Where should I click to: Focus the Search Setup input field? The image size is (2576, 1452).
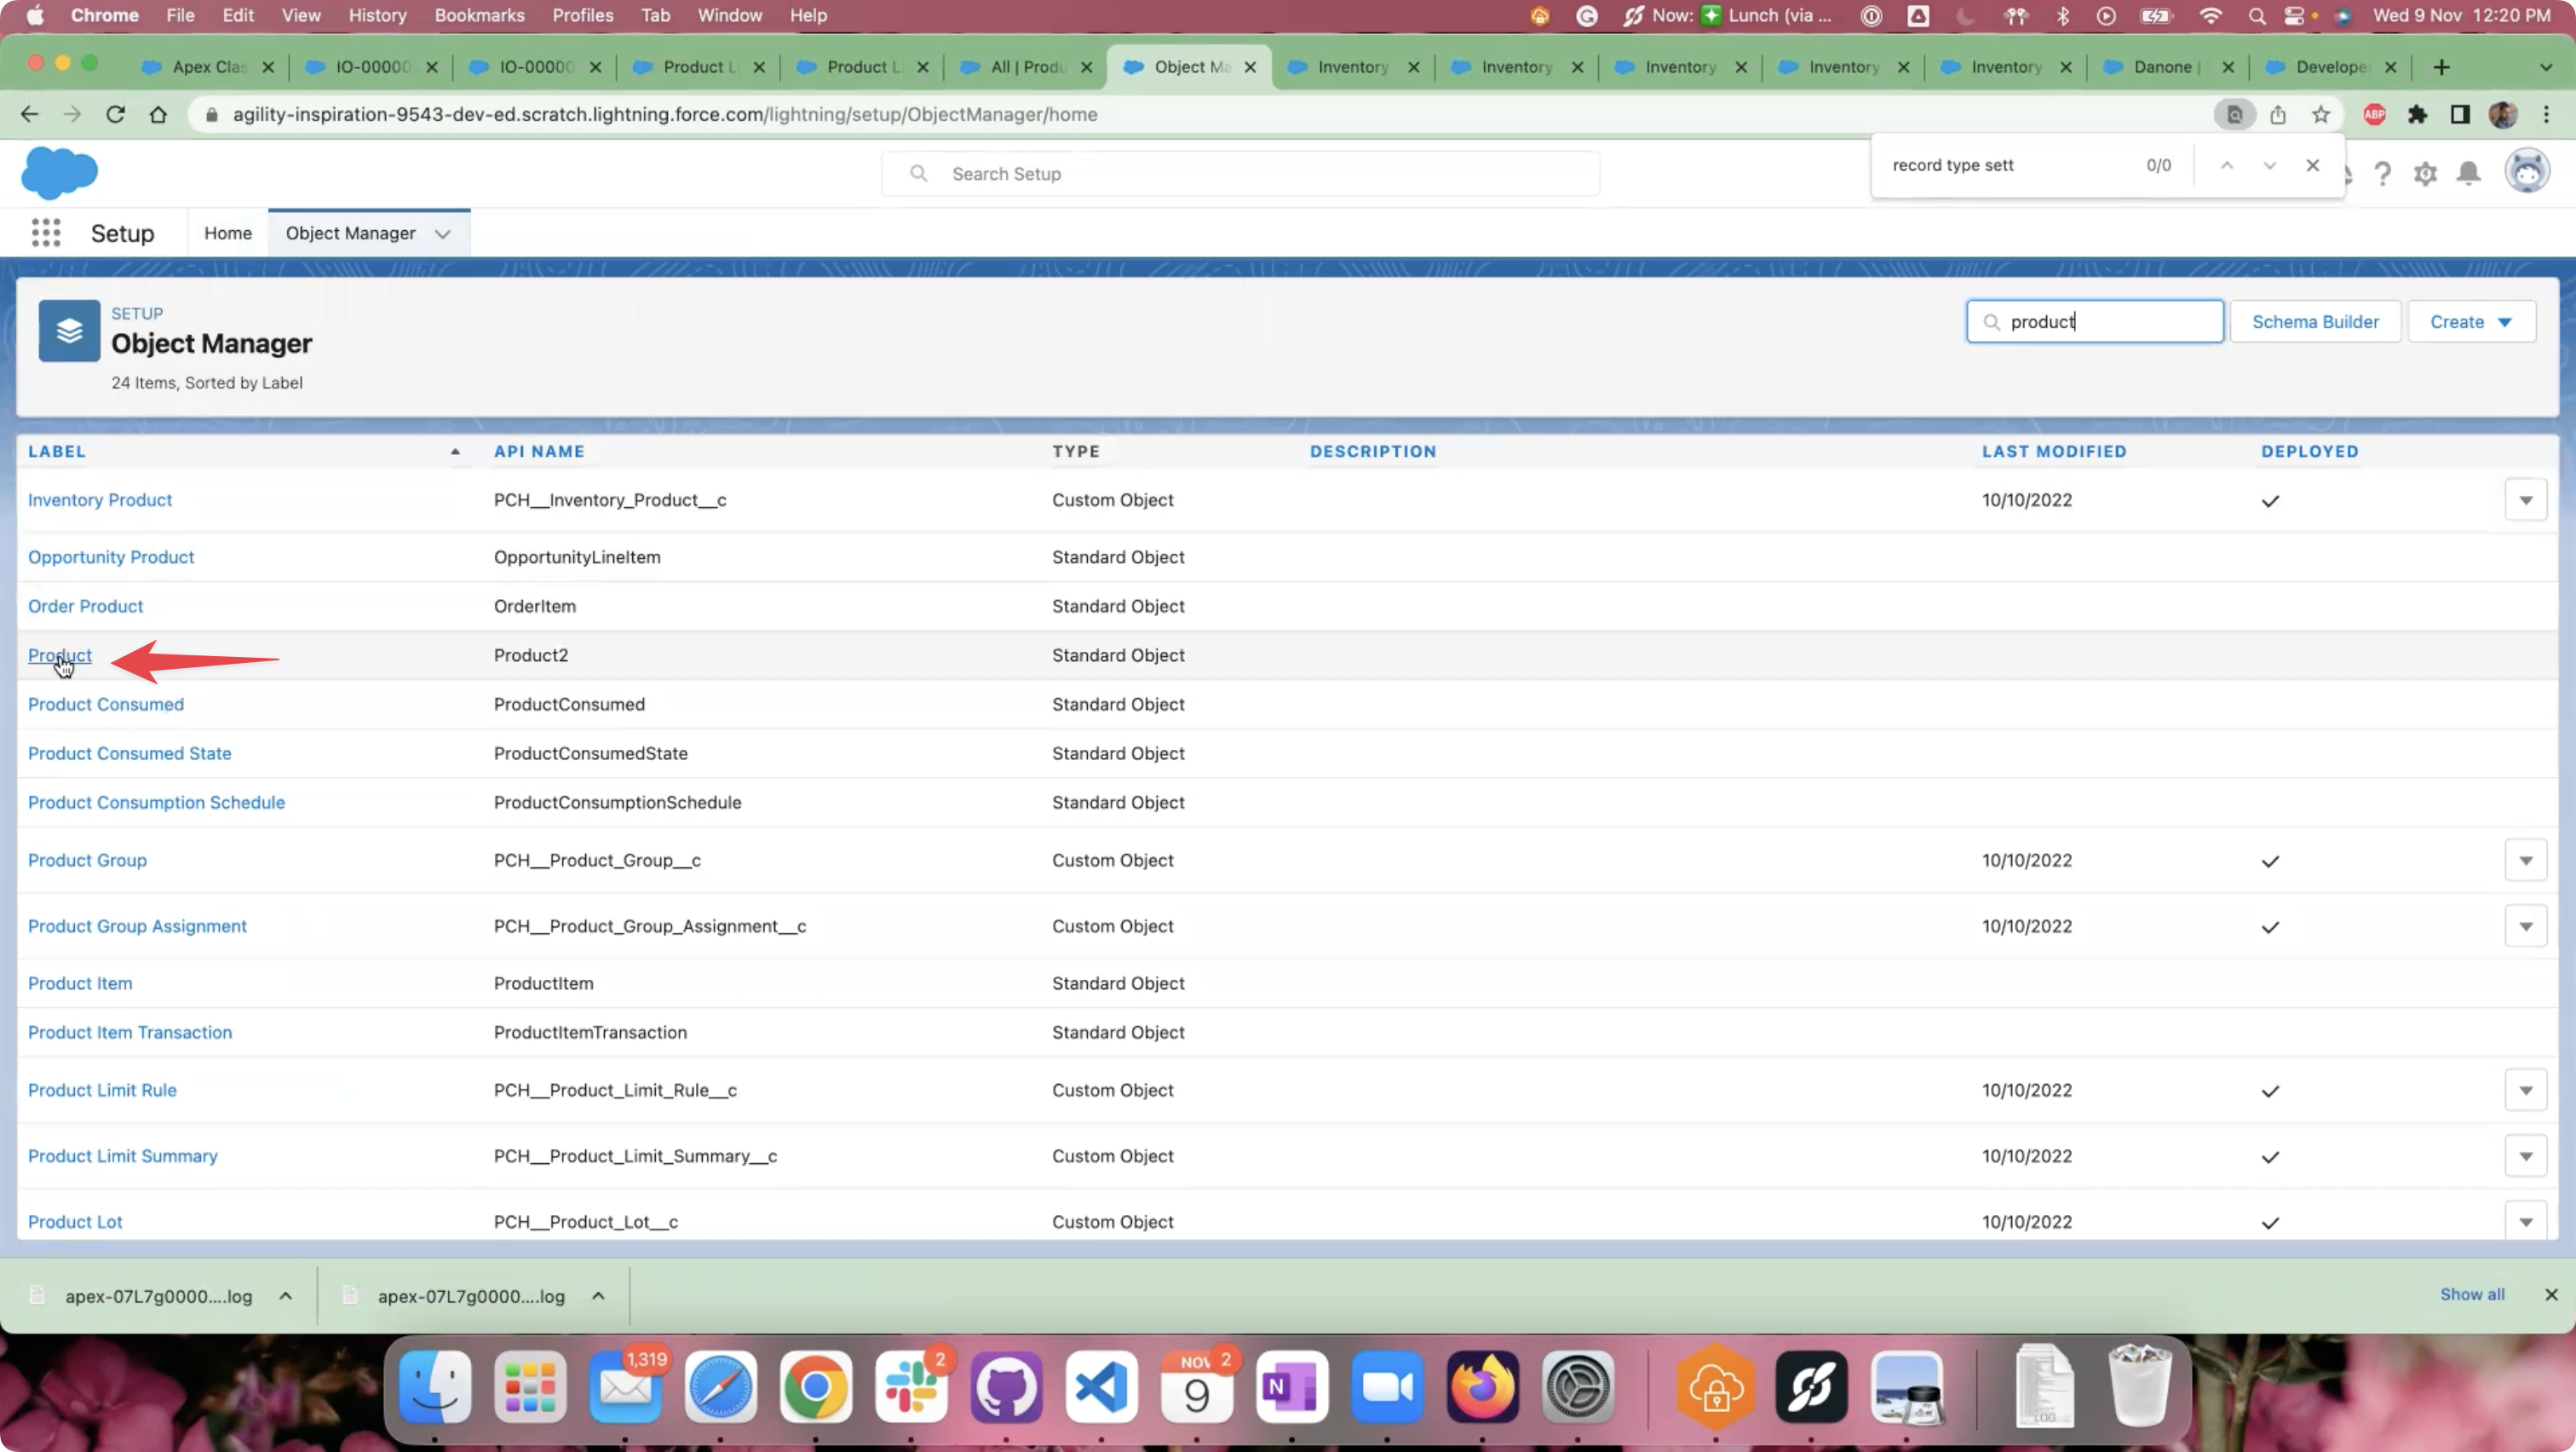coord(1240,174)
